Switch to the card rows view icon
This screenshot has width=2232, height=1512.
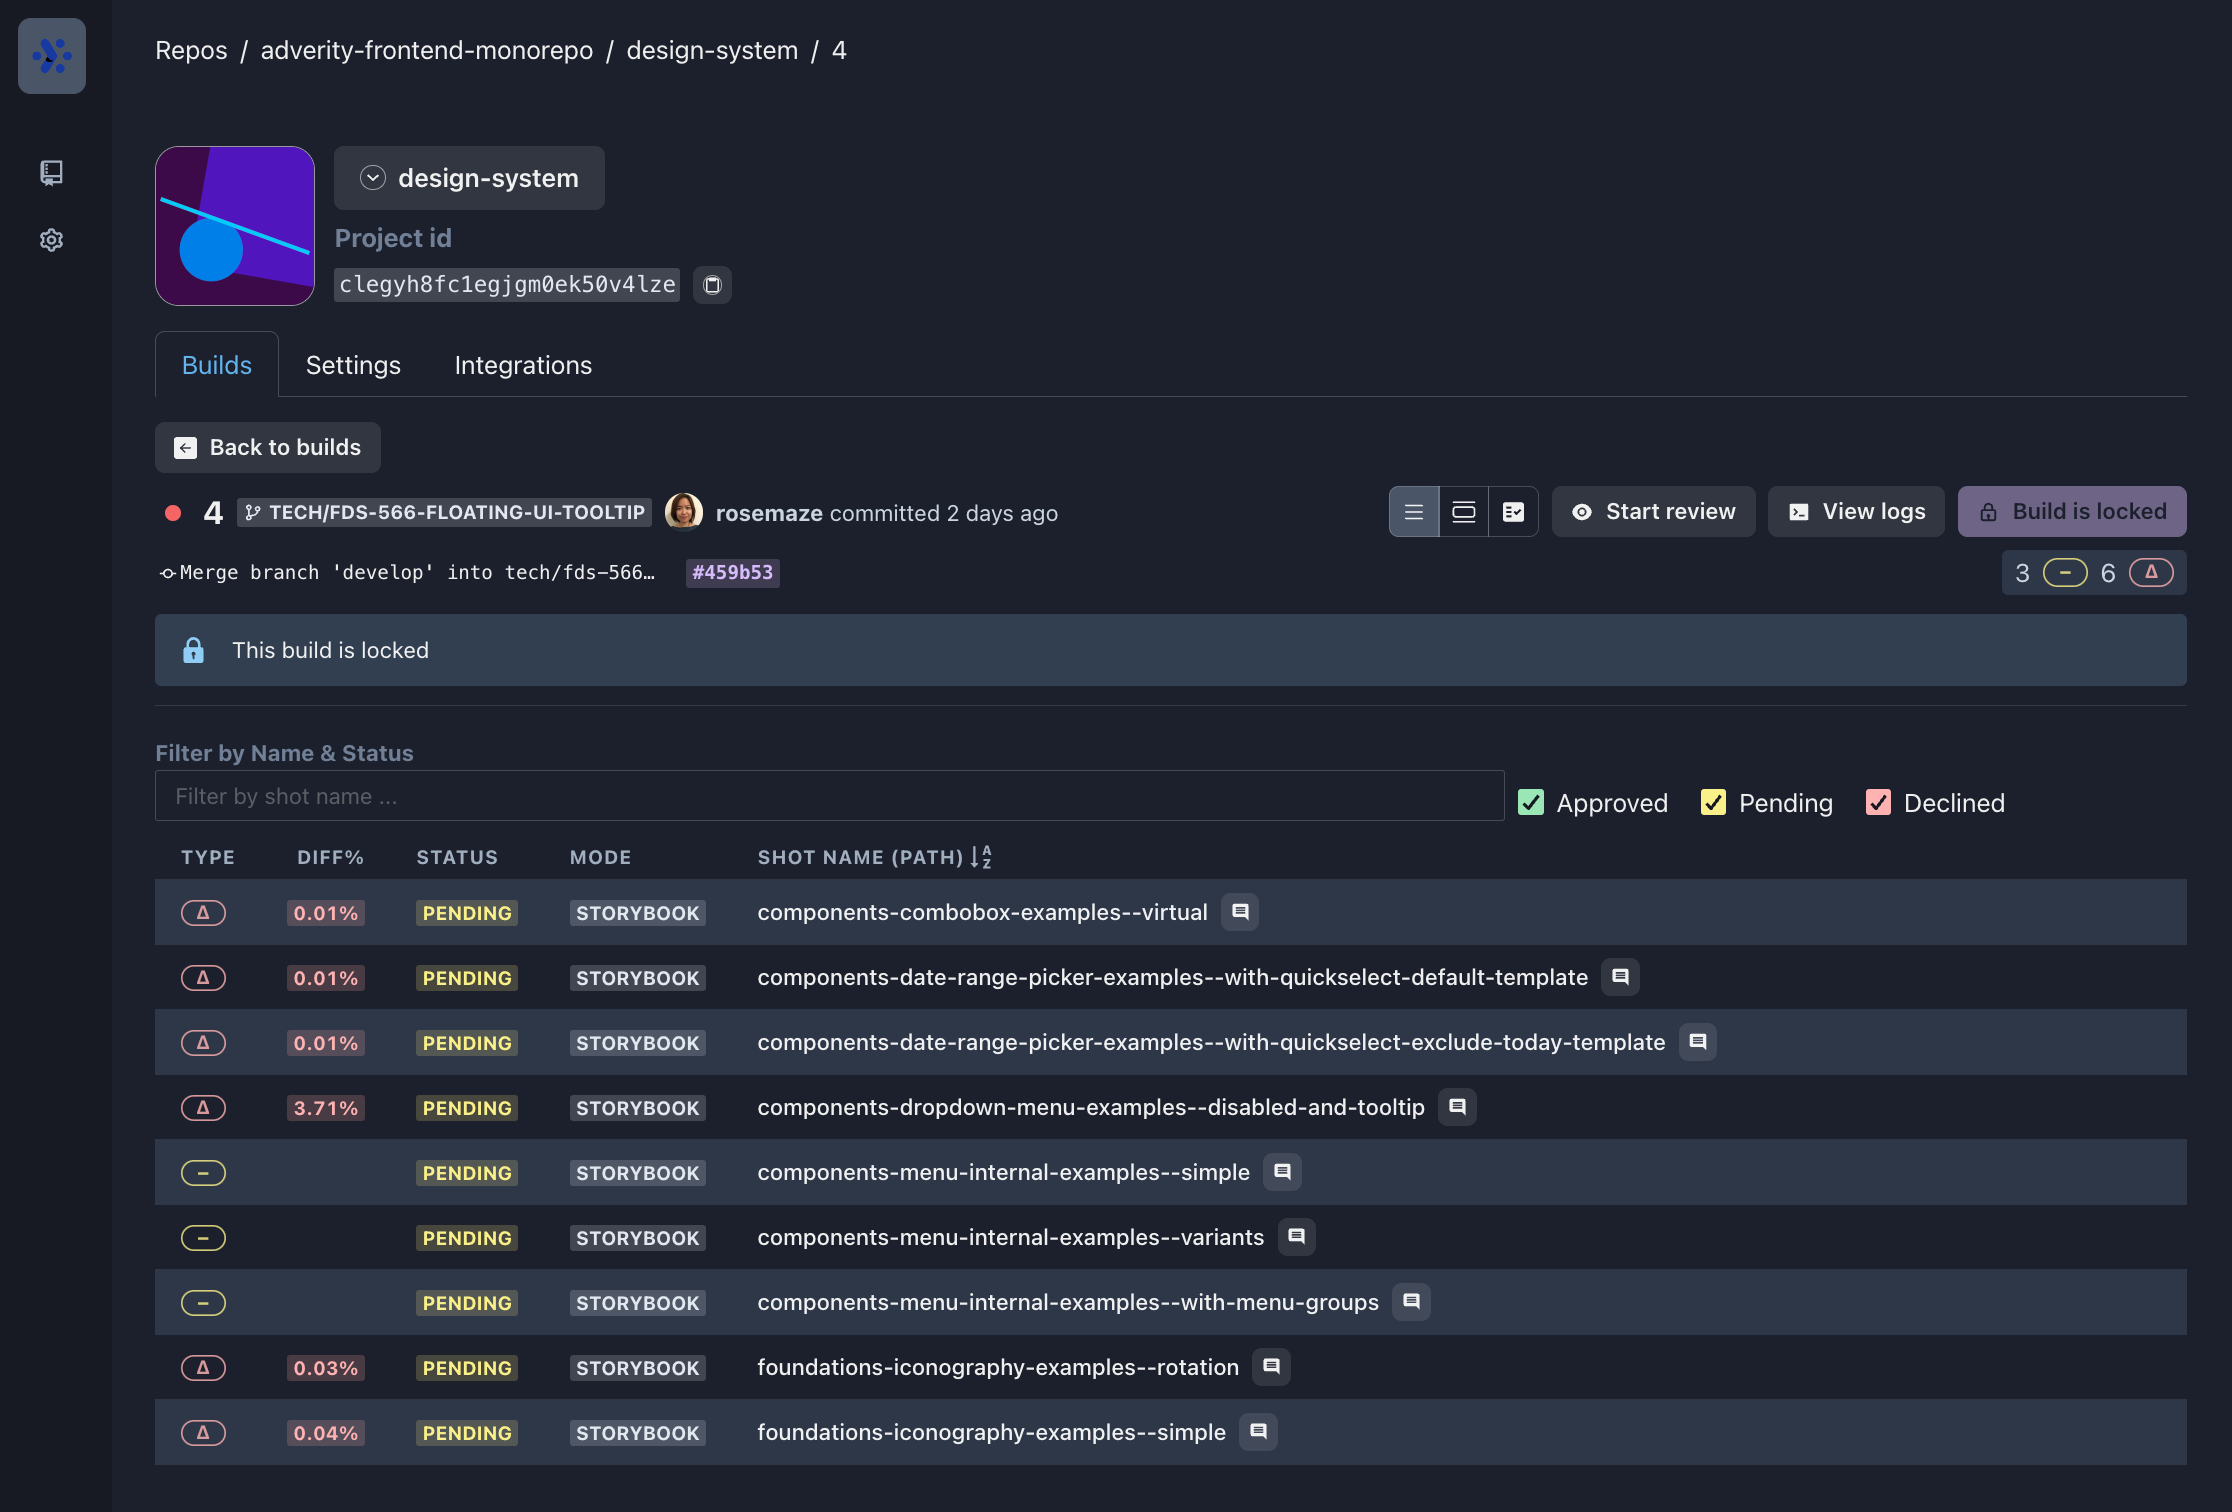[1463, 512]
